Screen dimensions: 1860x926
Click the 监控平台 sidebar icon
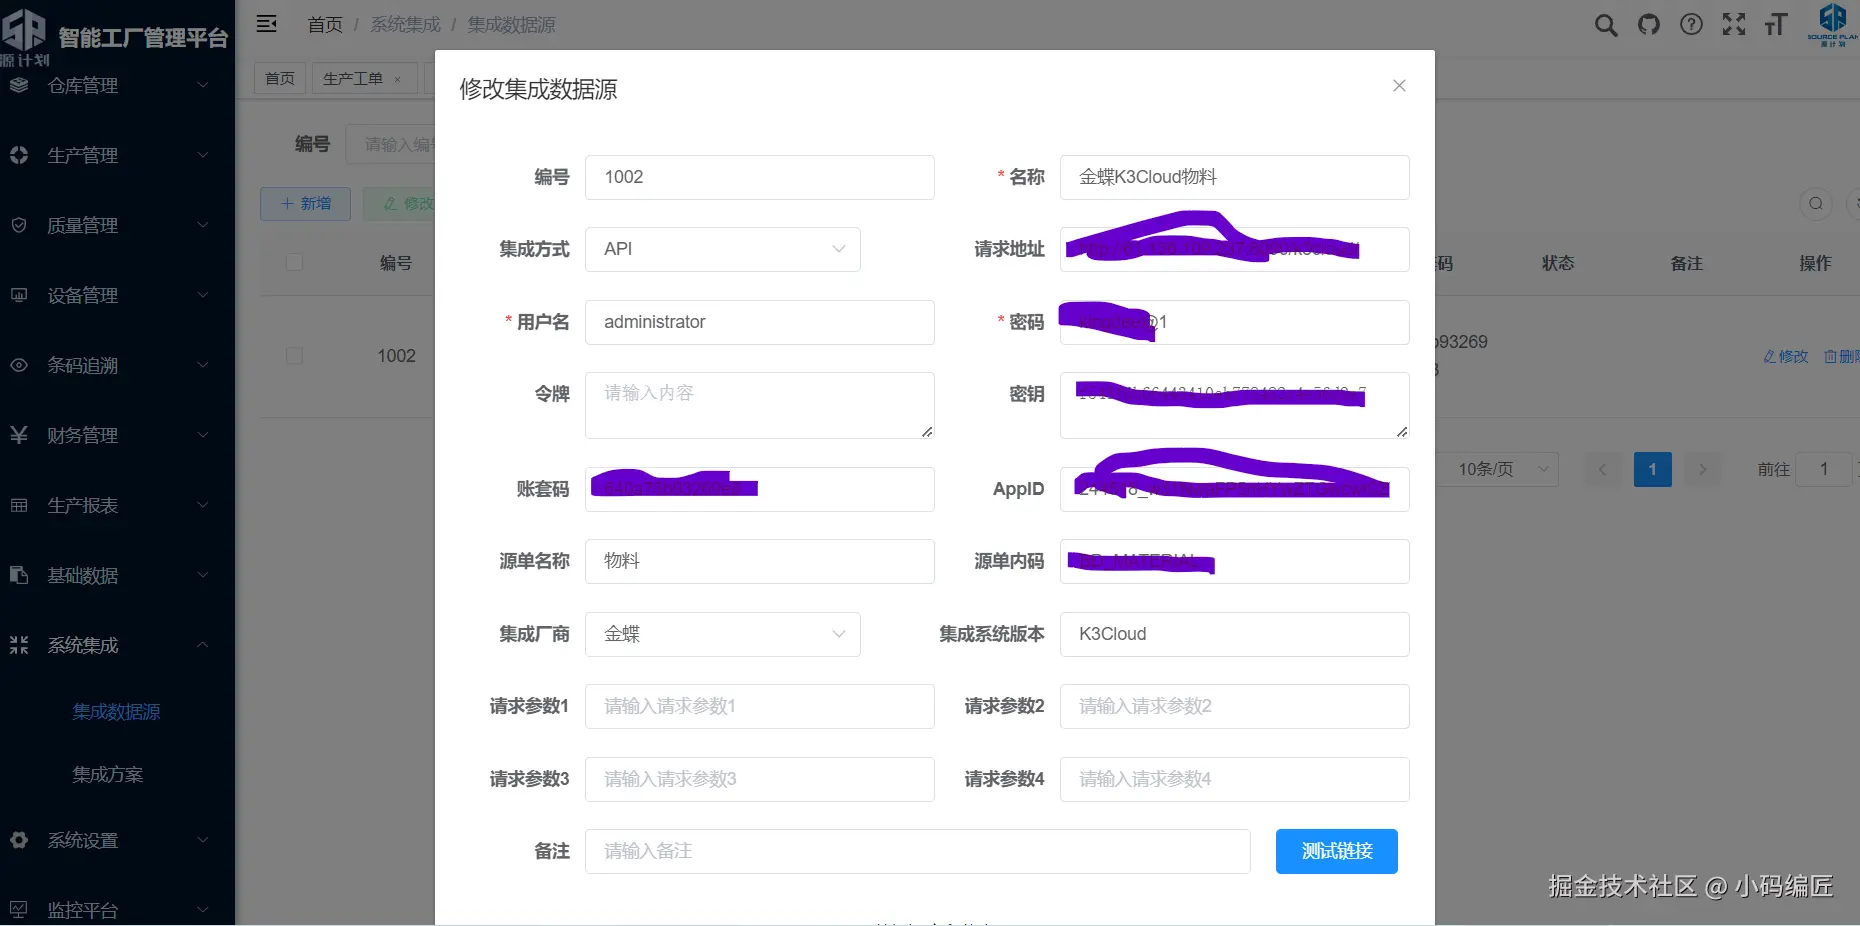click(19, 910)
